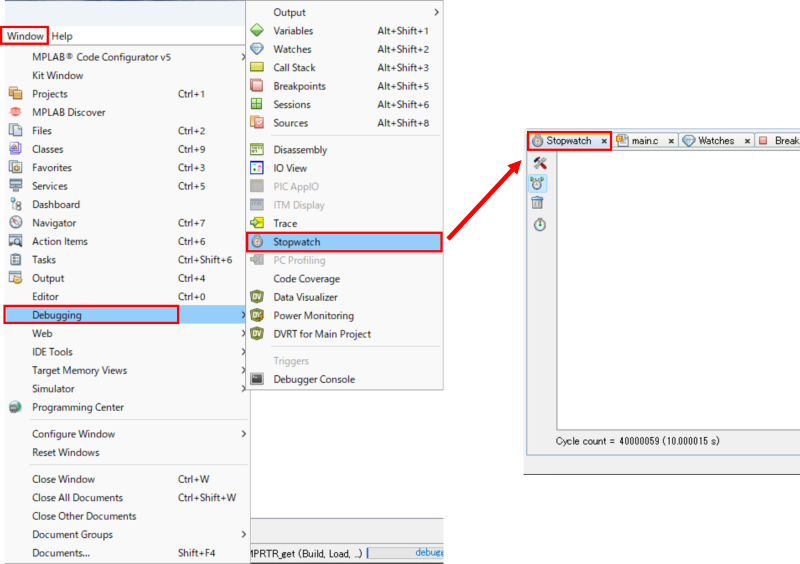Screen dimensions: 800x564
Task: Click Reset Windows in the Window menu
Action: click(x=65, y=452)
